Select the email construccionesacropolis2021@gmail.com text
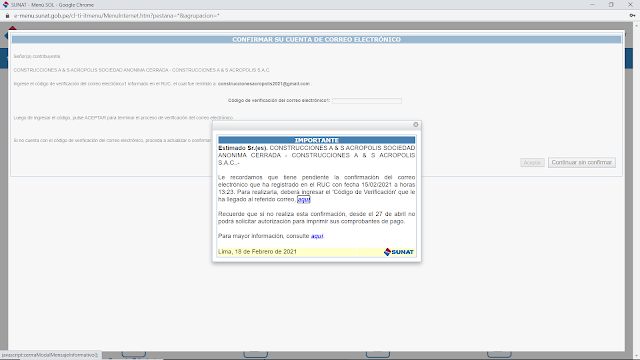Viewport: 640px width, 360px height. (264, 84)
